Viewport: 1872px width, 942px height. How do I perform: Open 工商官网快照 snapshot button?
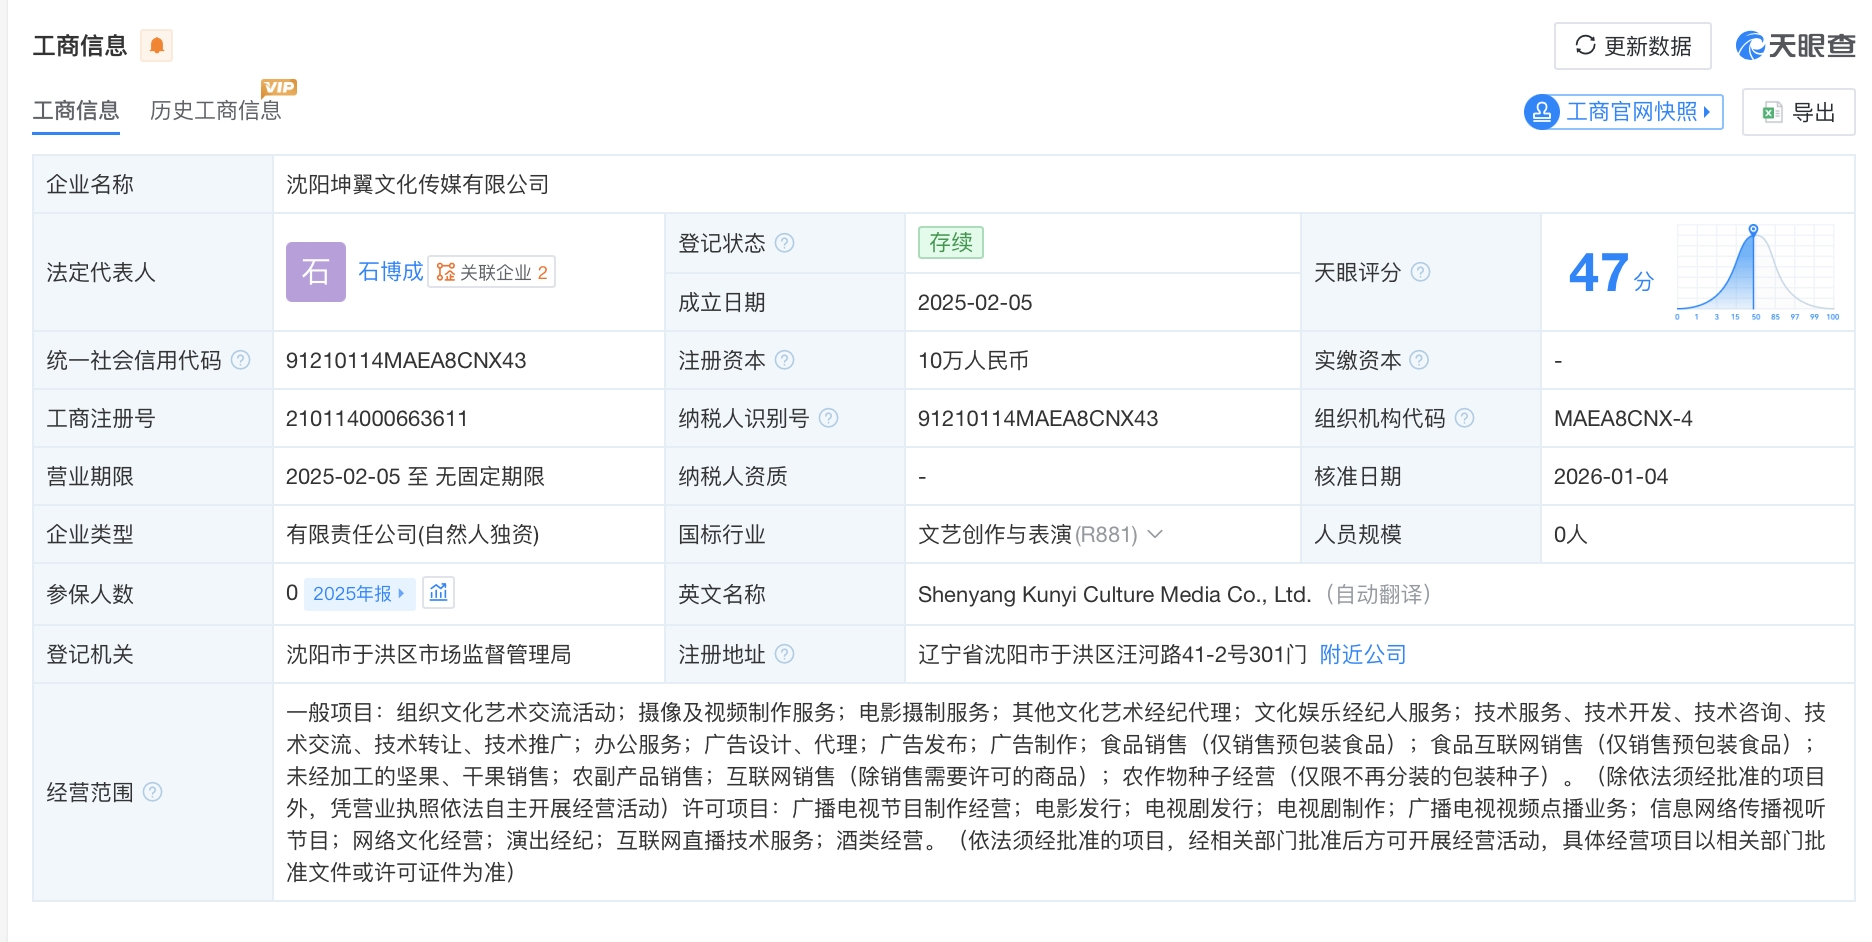click(1623, 111)
